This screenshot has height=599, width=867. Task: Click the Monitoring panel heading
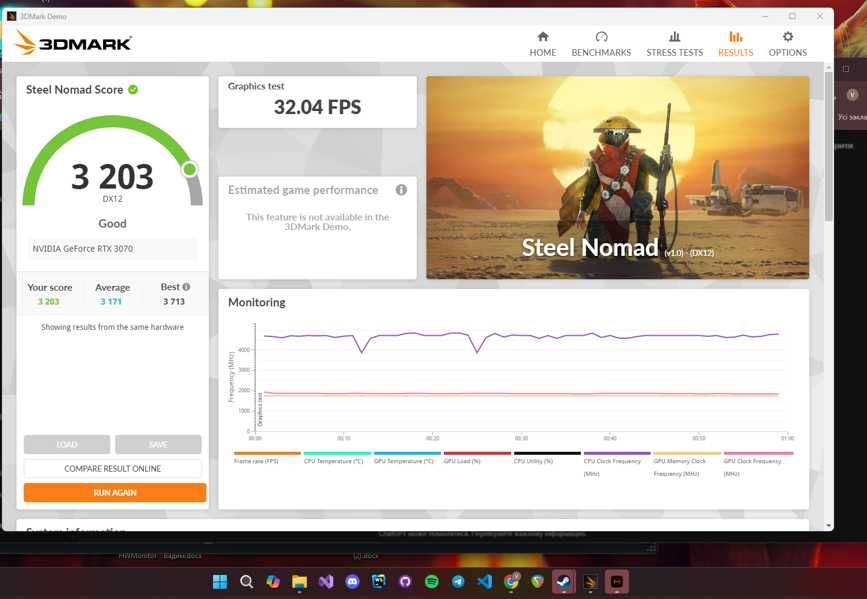[257, 302]
